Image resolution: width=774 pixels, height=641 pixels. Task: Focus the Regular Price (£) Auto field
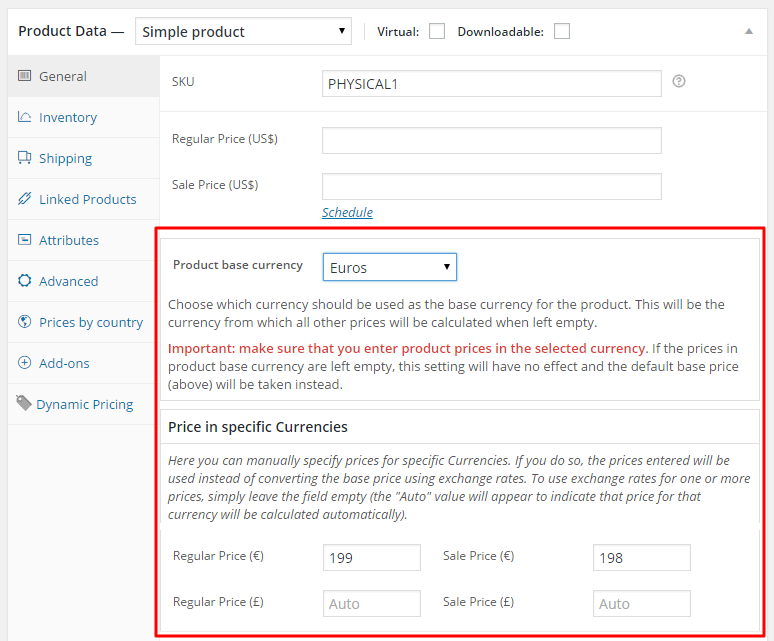pyautogui.click(x=371, y=603)
